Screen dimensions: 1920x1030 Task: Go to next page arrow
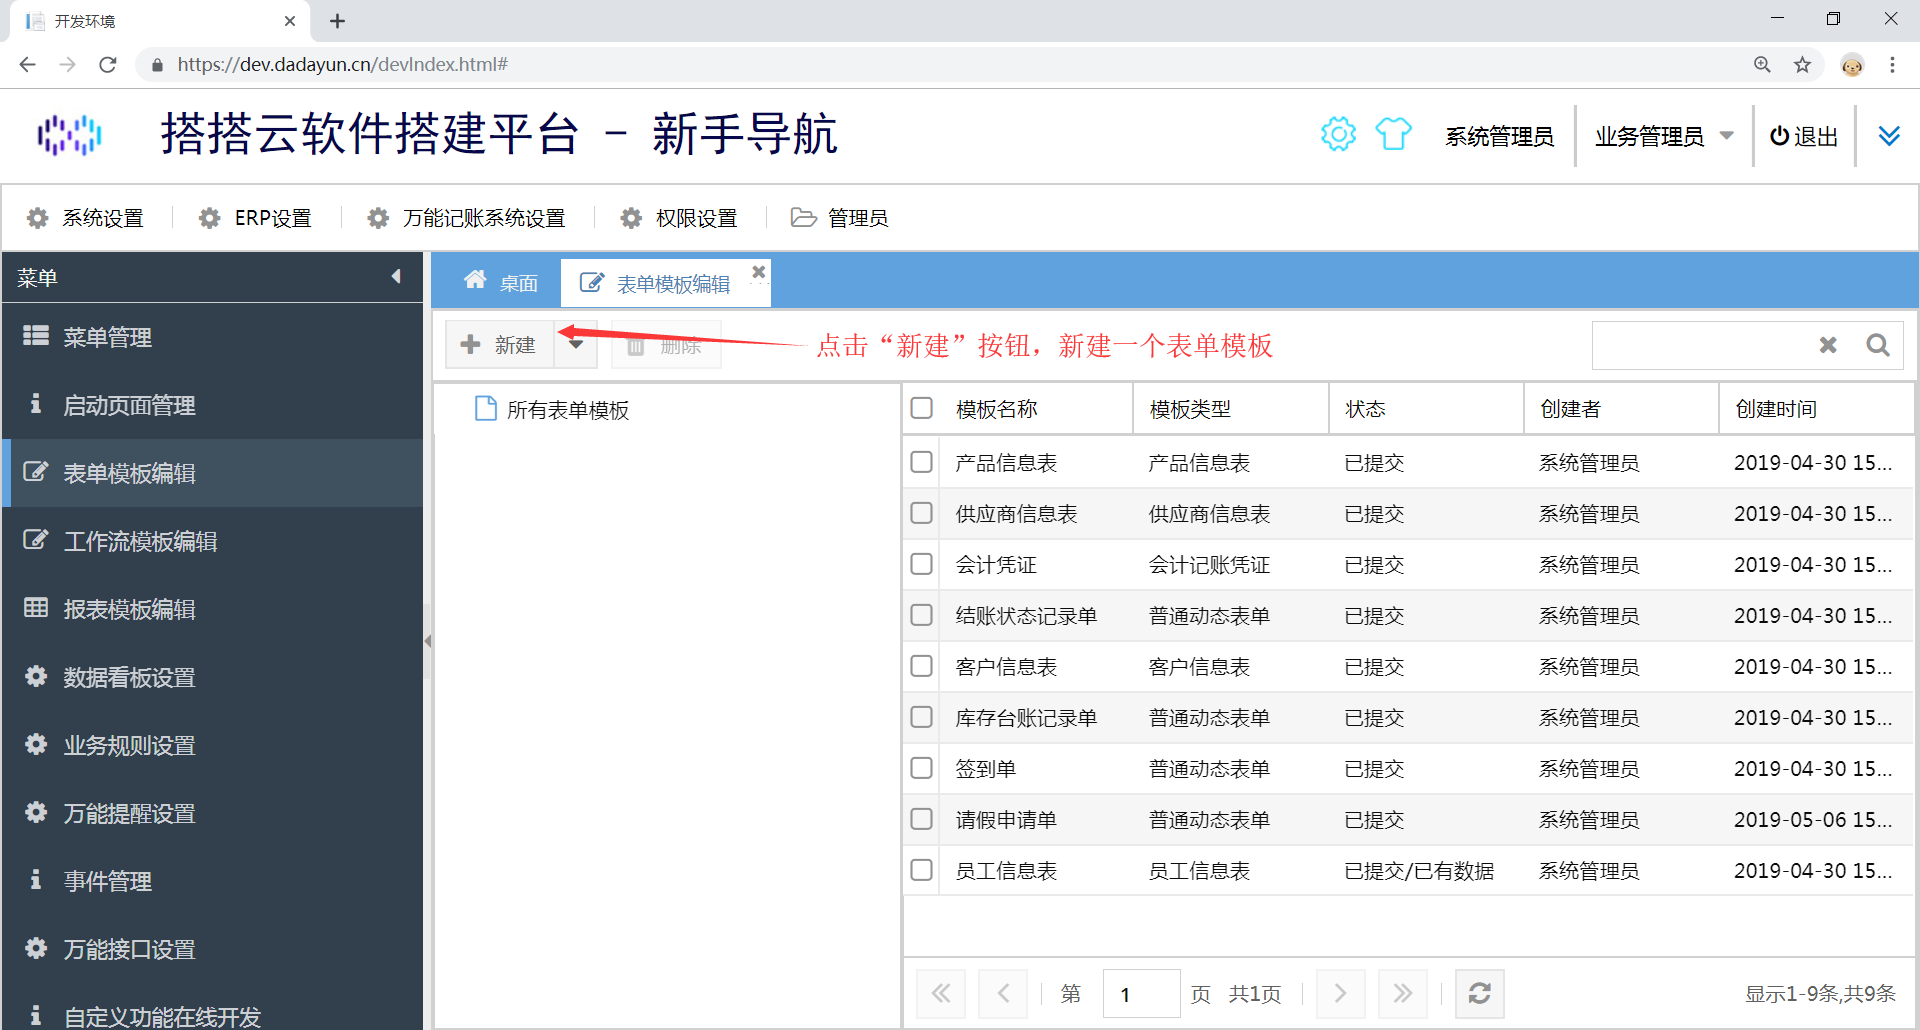(x=1341, y=994)
